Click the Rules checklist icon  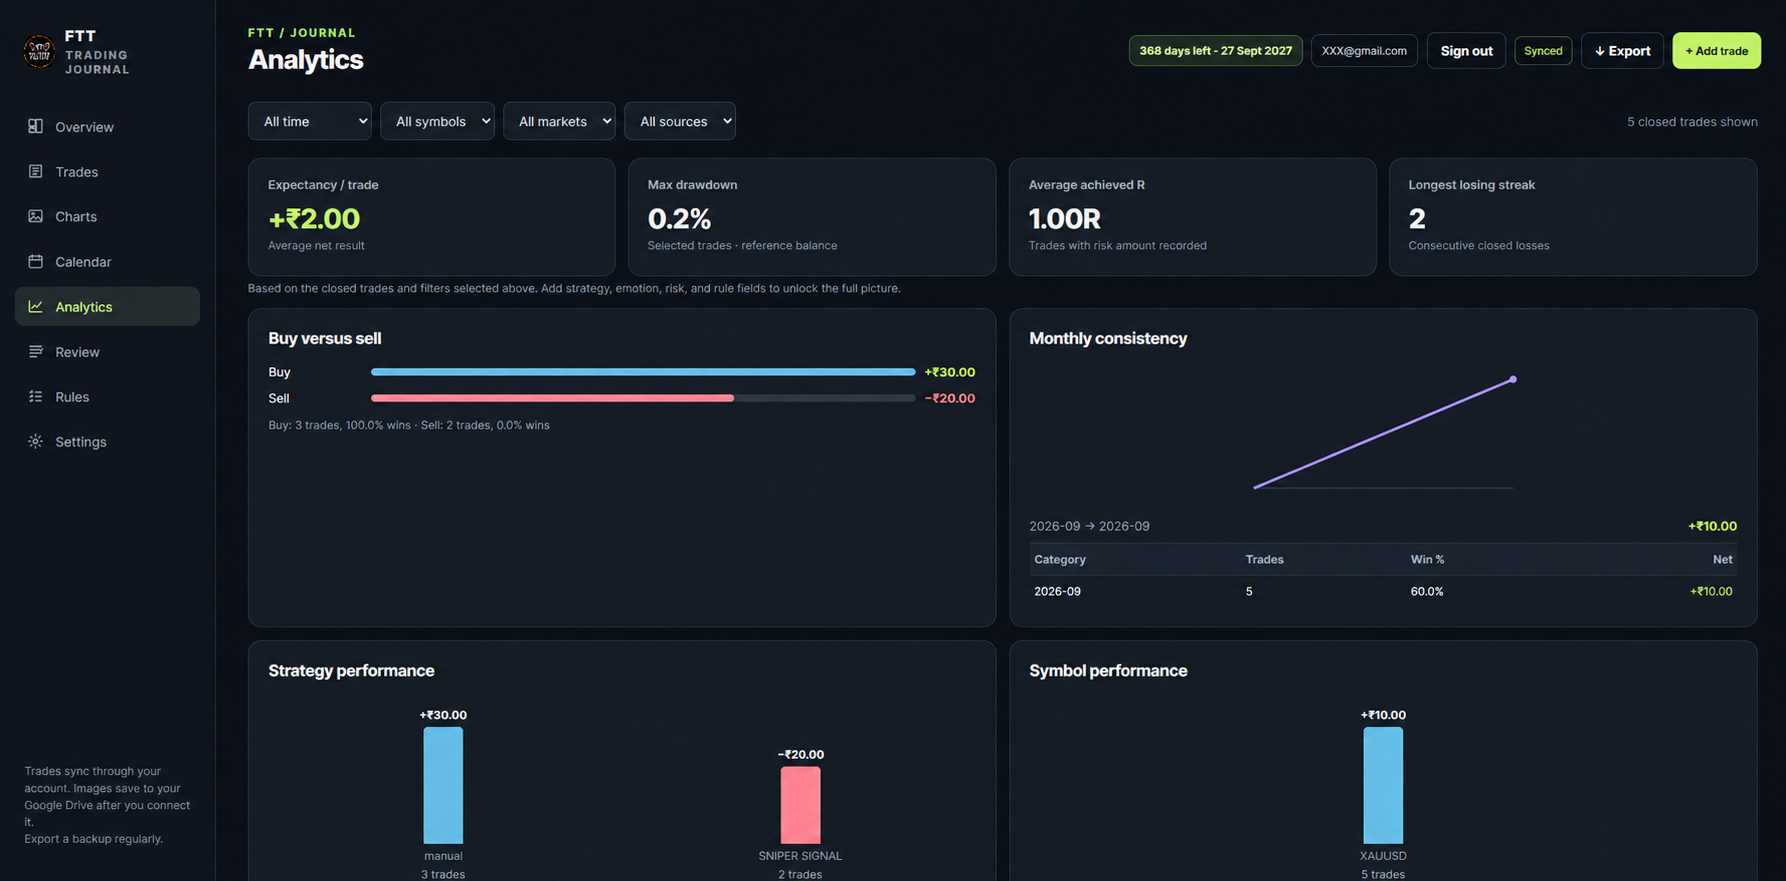(x=35, y=396)
